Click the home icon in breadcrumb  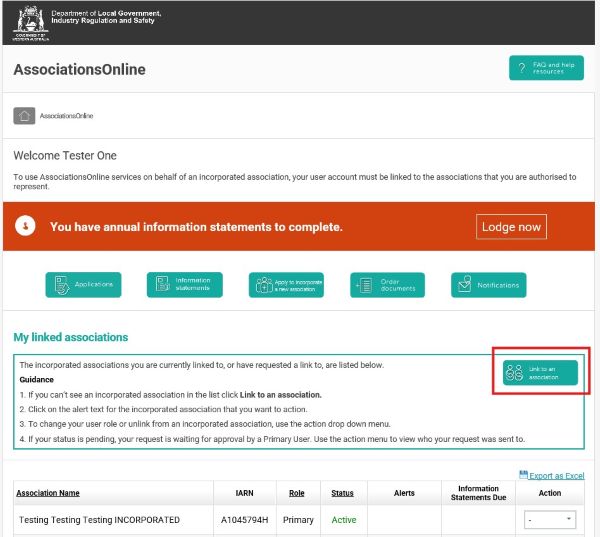[24, 116]
